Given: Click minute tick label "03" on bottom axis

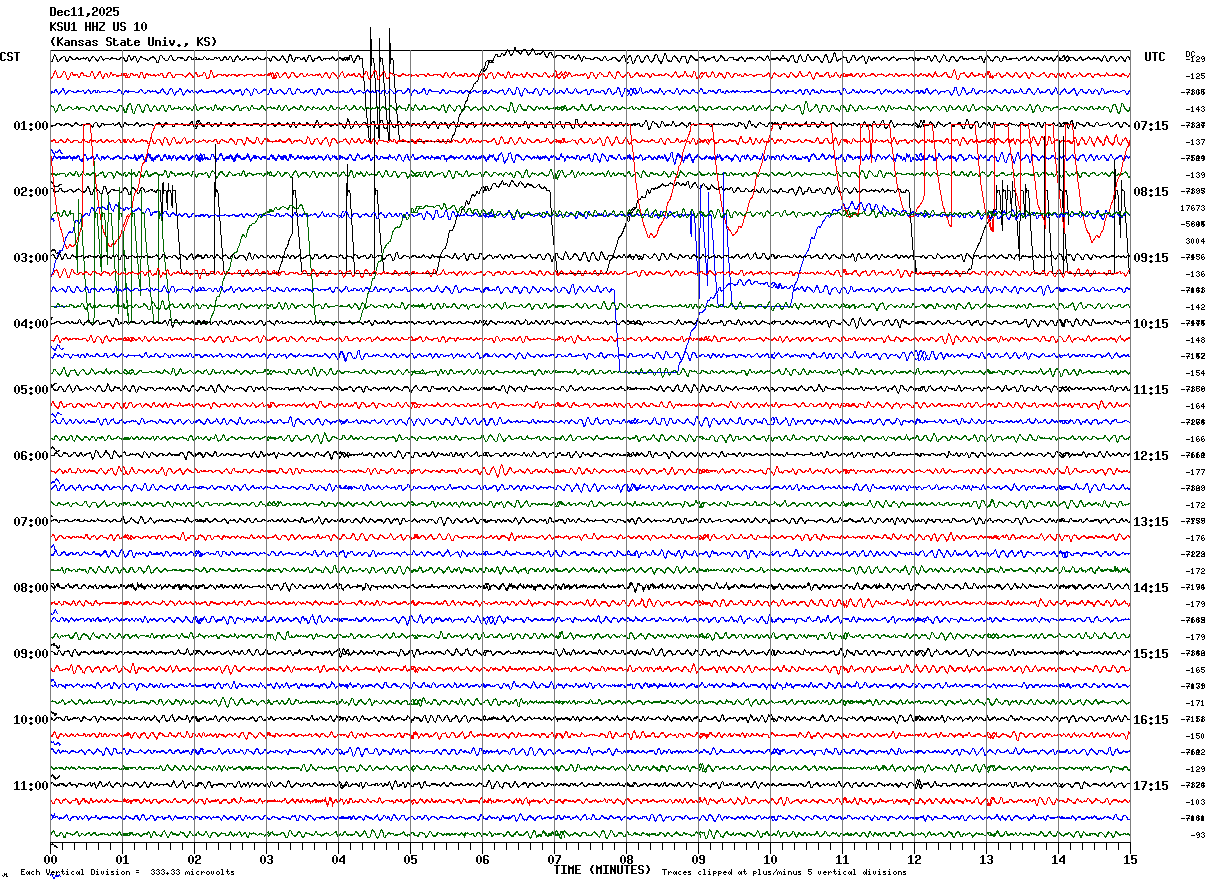Looking at the screenshot, I should 266,859.
